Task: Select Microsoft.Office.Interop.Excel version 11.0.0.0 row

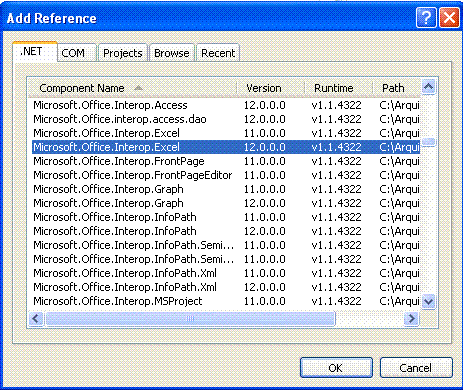Action: tap(226, 133)
